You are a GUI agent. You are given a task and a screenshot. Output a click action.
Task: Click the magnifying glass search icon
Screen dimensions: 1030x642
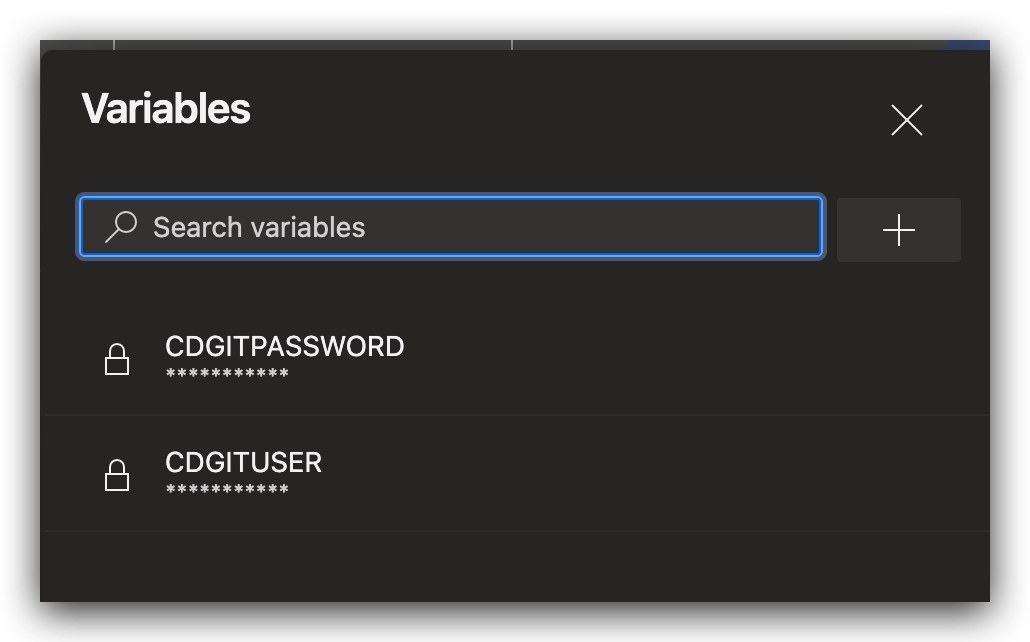tap(121, 227)
